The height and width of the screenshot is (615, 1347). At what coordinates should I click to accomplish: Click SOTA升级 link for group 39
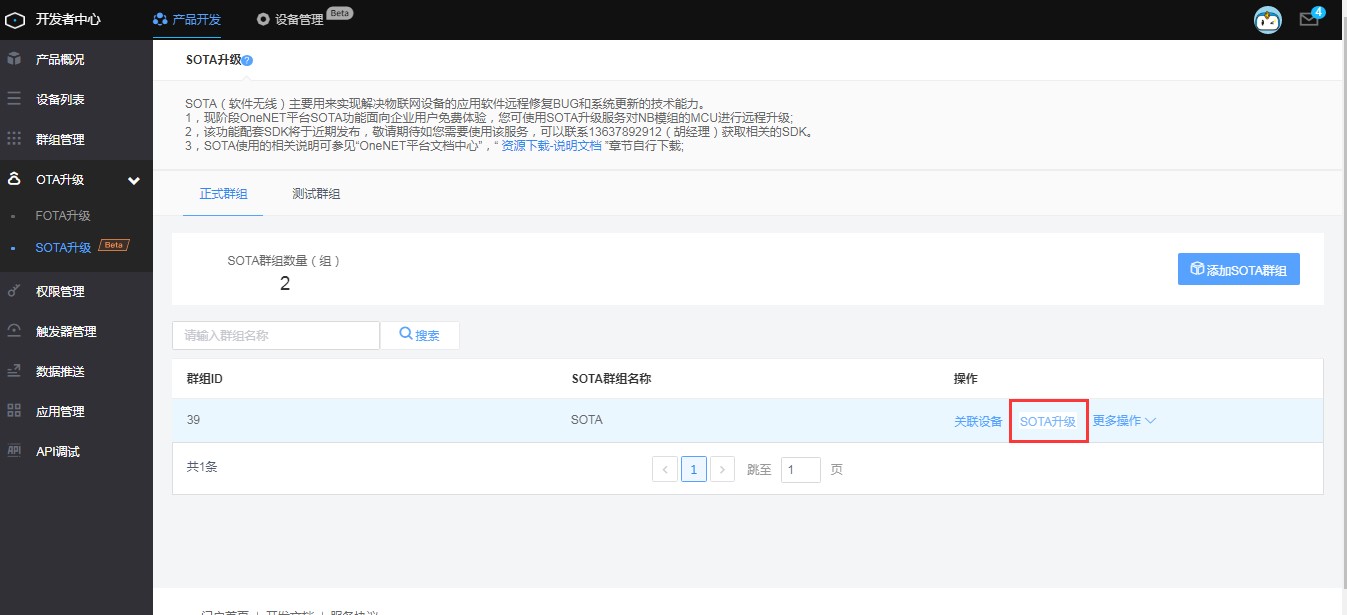pyautogui.click(x=1048, y=421)
